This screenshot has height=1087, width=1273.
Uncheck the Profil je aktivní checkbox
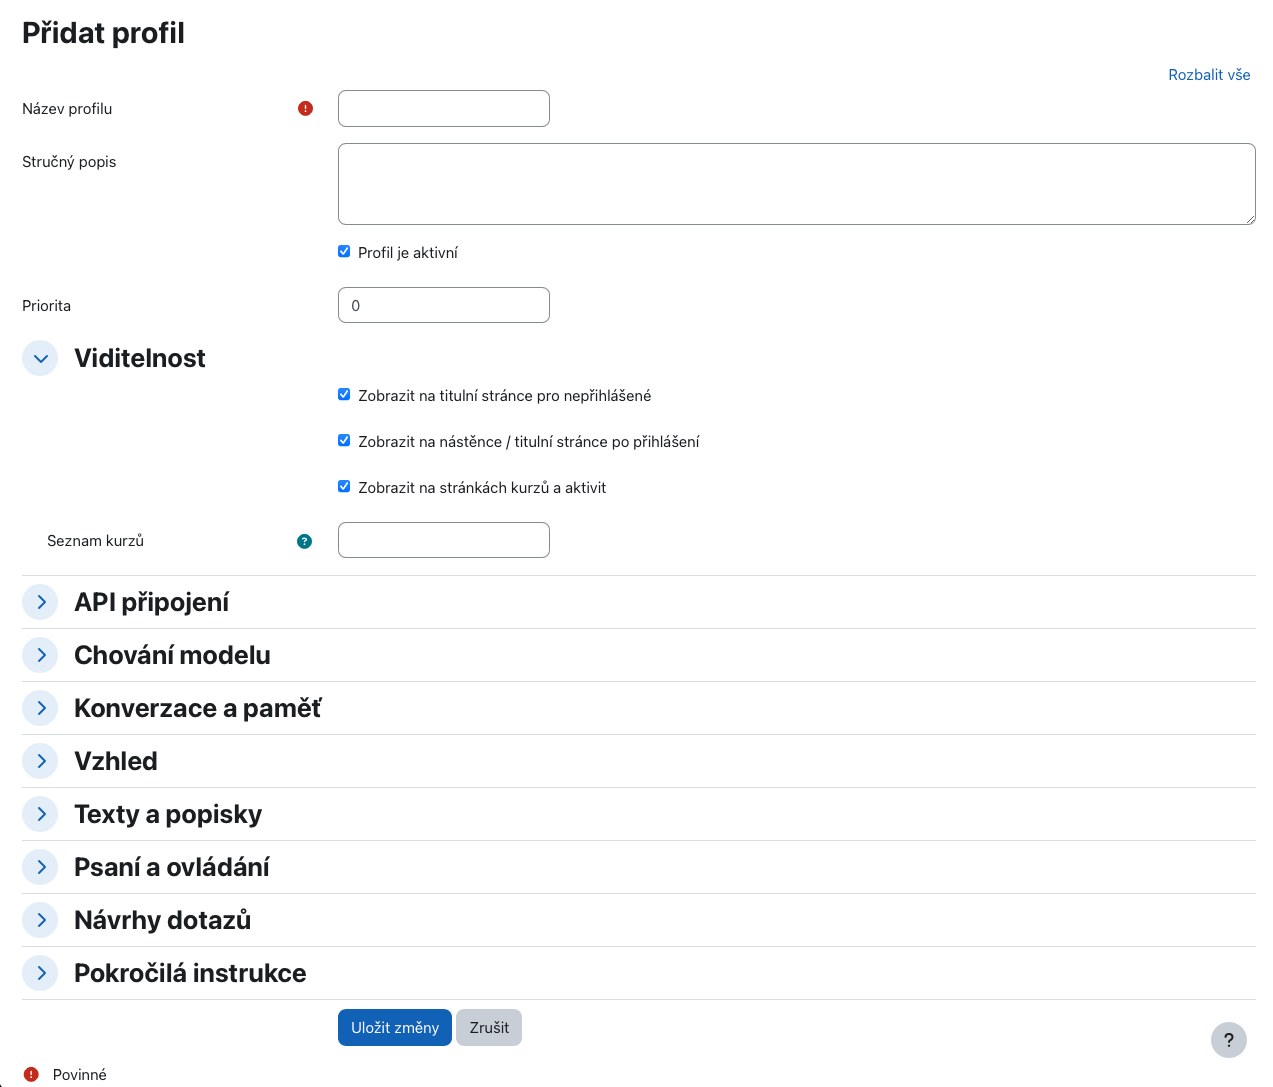[344, 252]
